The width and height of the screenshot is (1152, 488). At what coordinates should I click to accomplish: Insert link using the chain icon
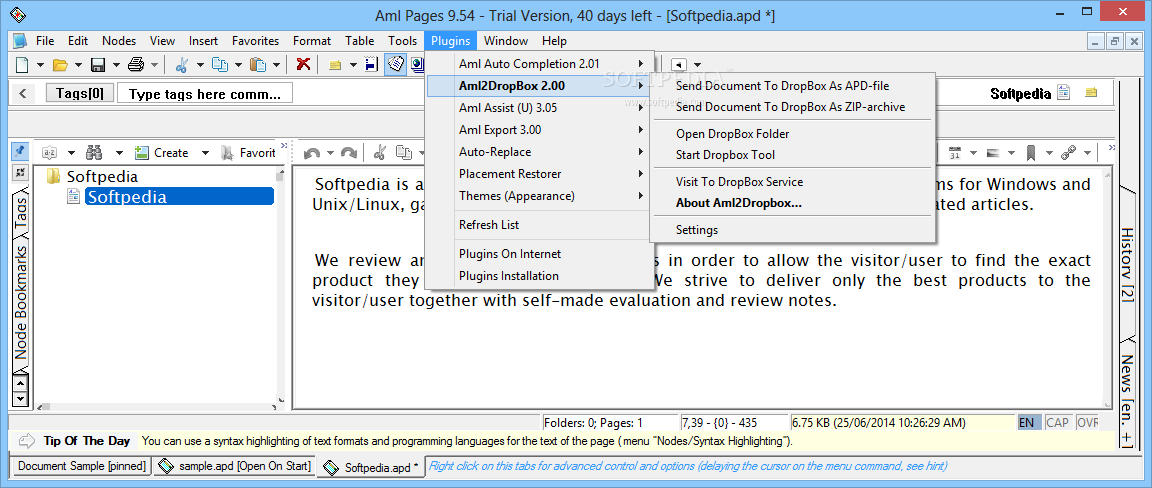pyautogui.click(x=1069, y=153)
